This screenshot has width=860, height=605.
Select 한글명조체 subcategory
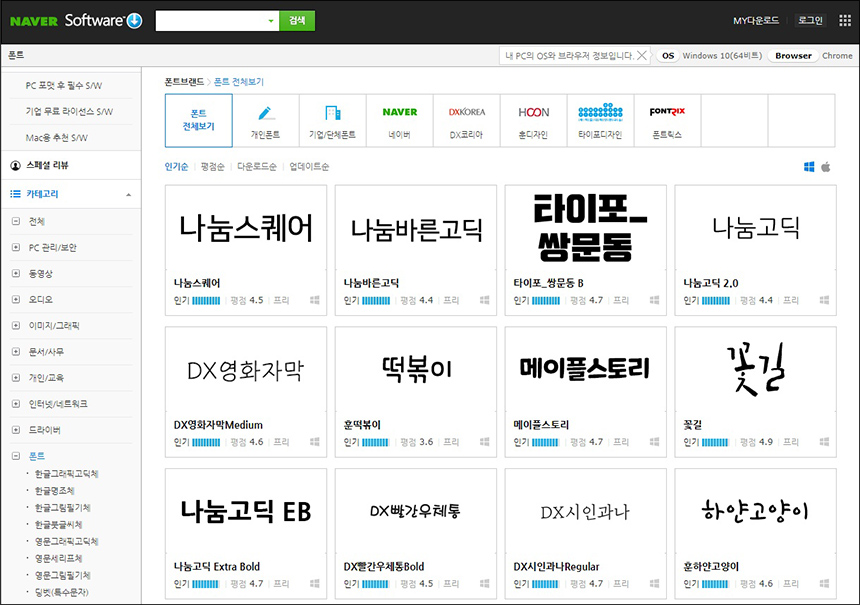click(55, 490)
